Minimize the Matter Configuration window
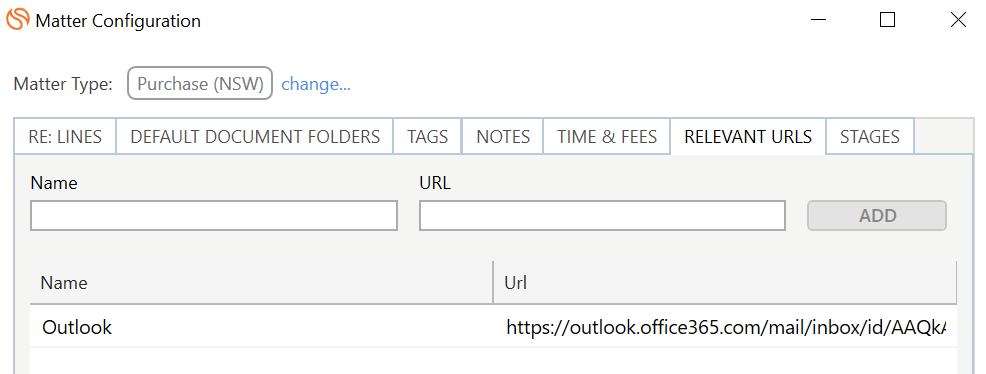 point(818,20)
